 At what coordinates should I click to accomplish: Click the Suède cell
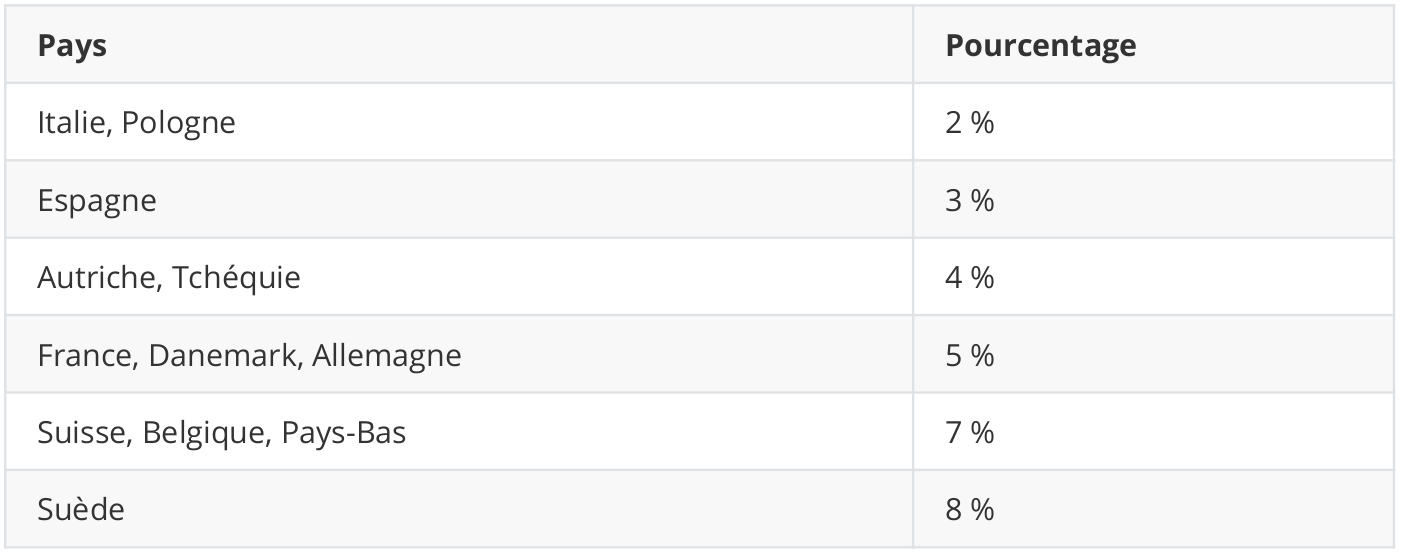tap(81, 509)
